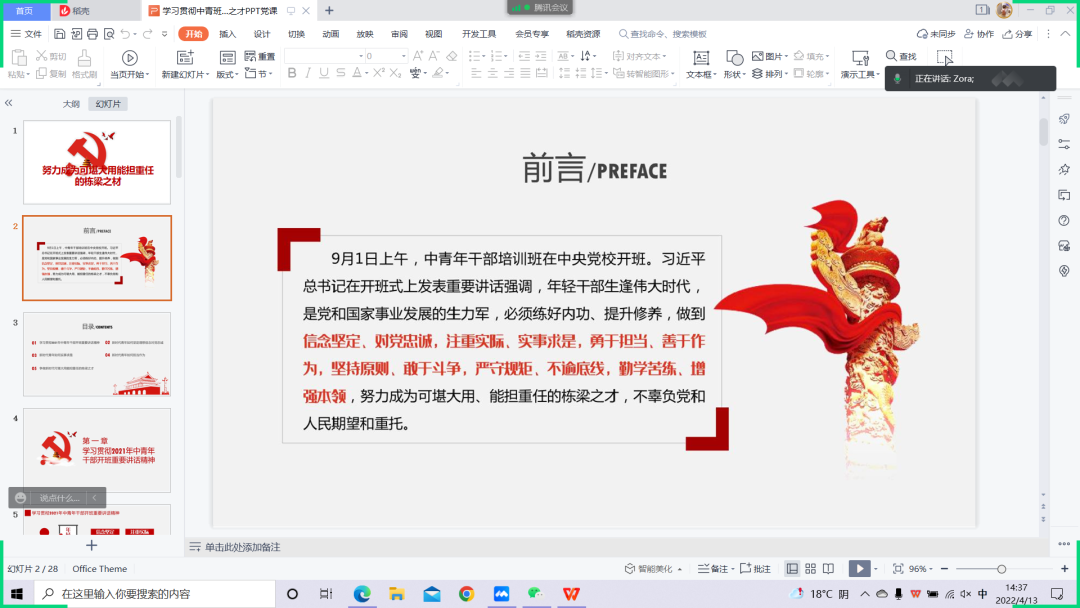Open the 演示工具 presentation tools icon
Screen dimensions: 1080x608
860,58
